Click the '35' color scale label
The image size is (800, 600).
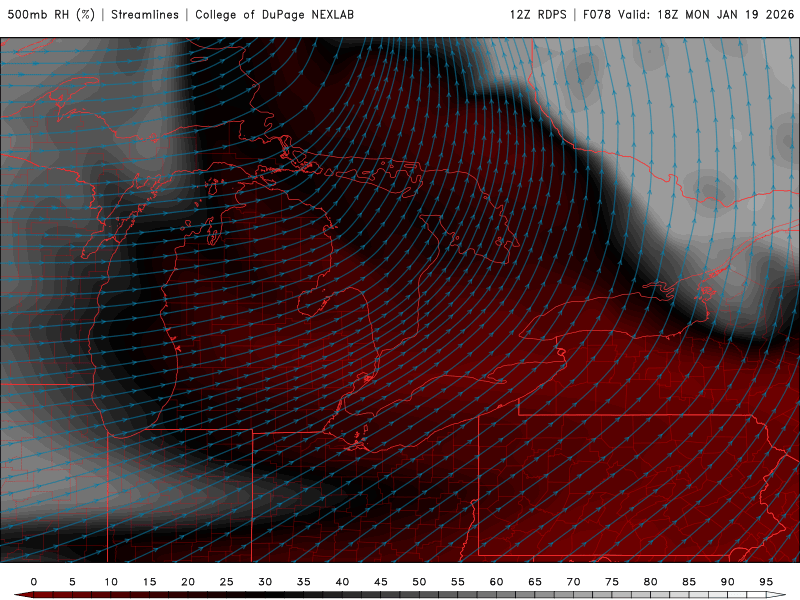click(x=304, y=582)
